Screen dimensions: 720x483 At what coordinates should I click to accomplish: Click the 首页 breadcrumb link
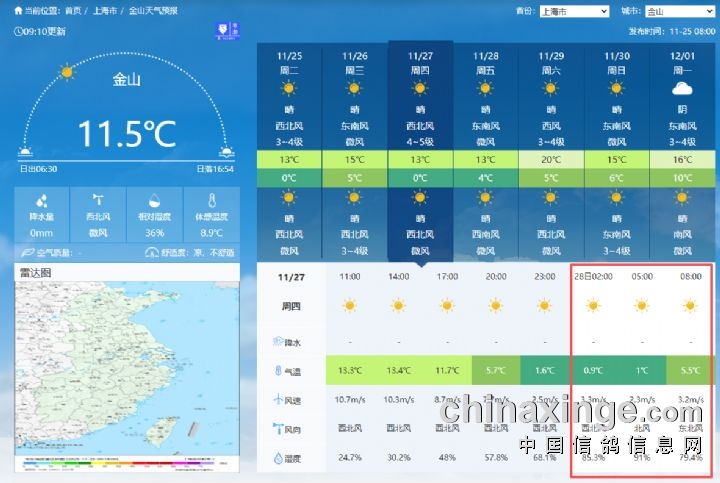[x=73, y=11]
